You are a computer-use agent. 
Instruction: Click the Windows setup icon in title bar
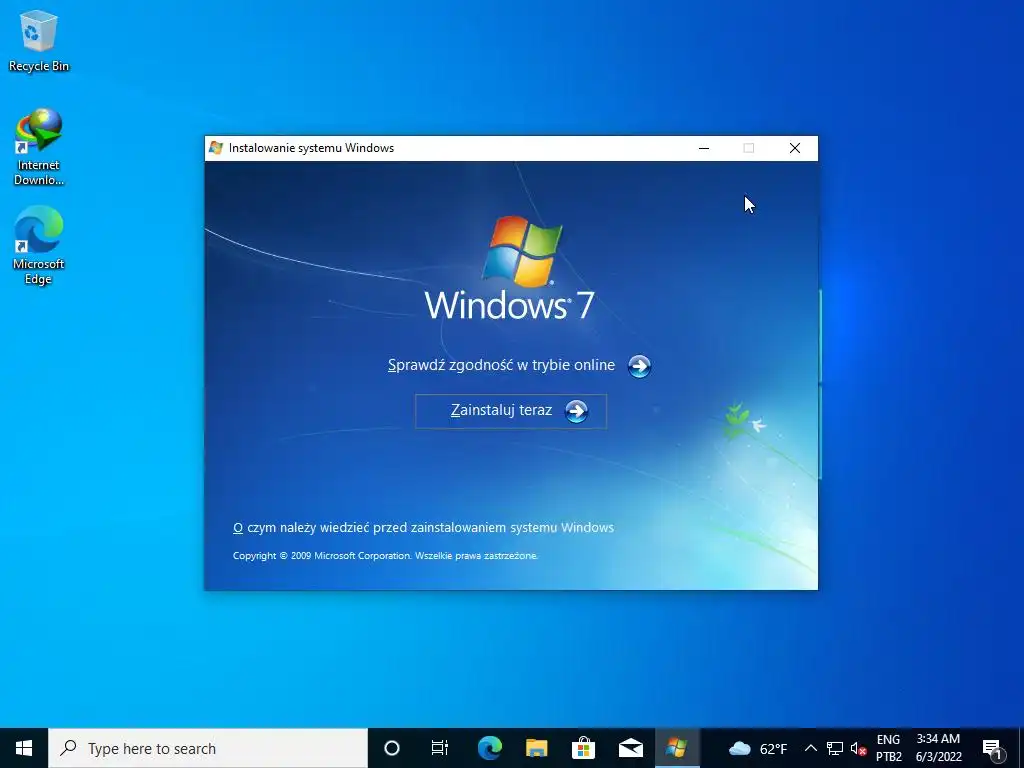216,148
